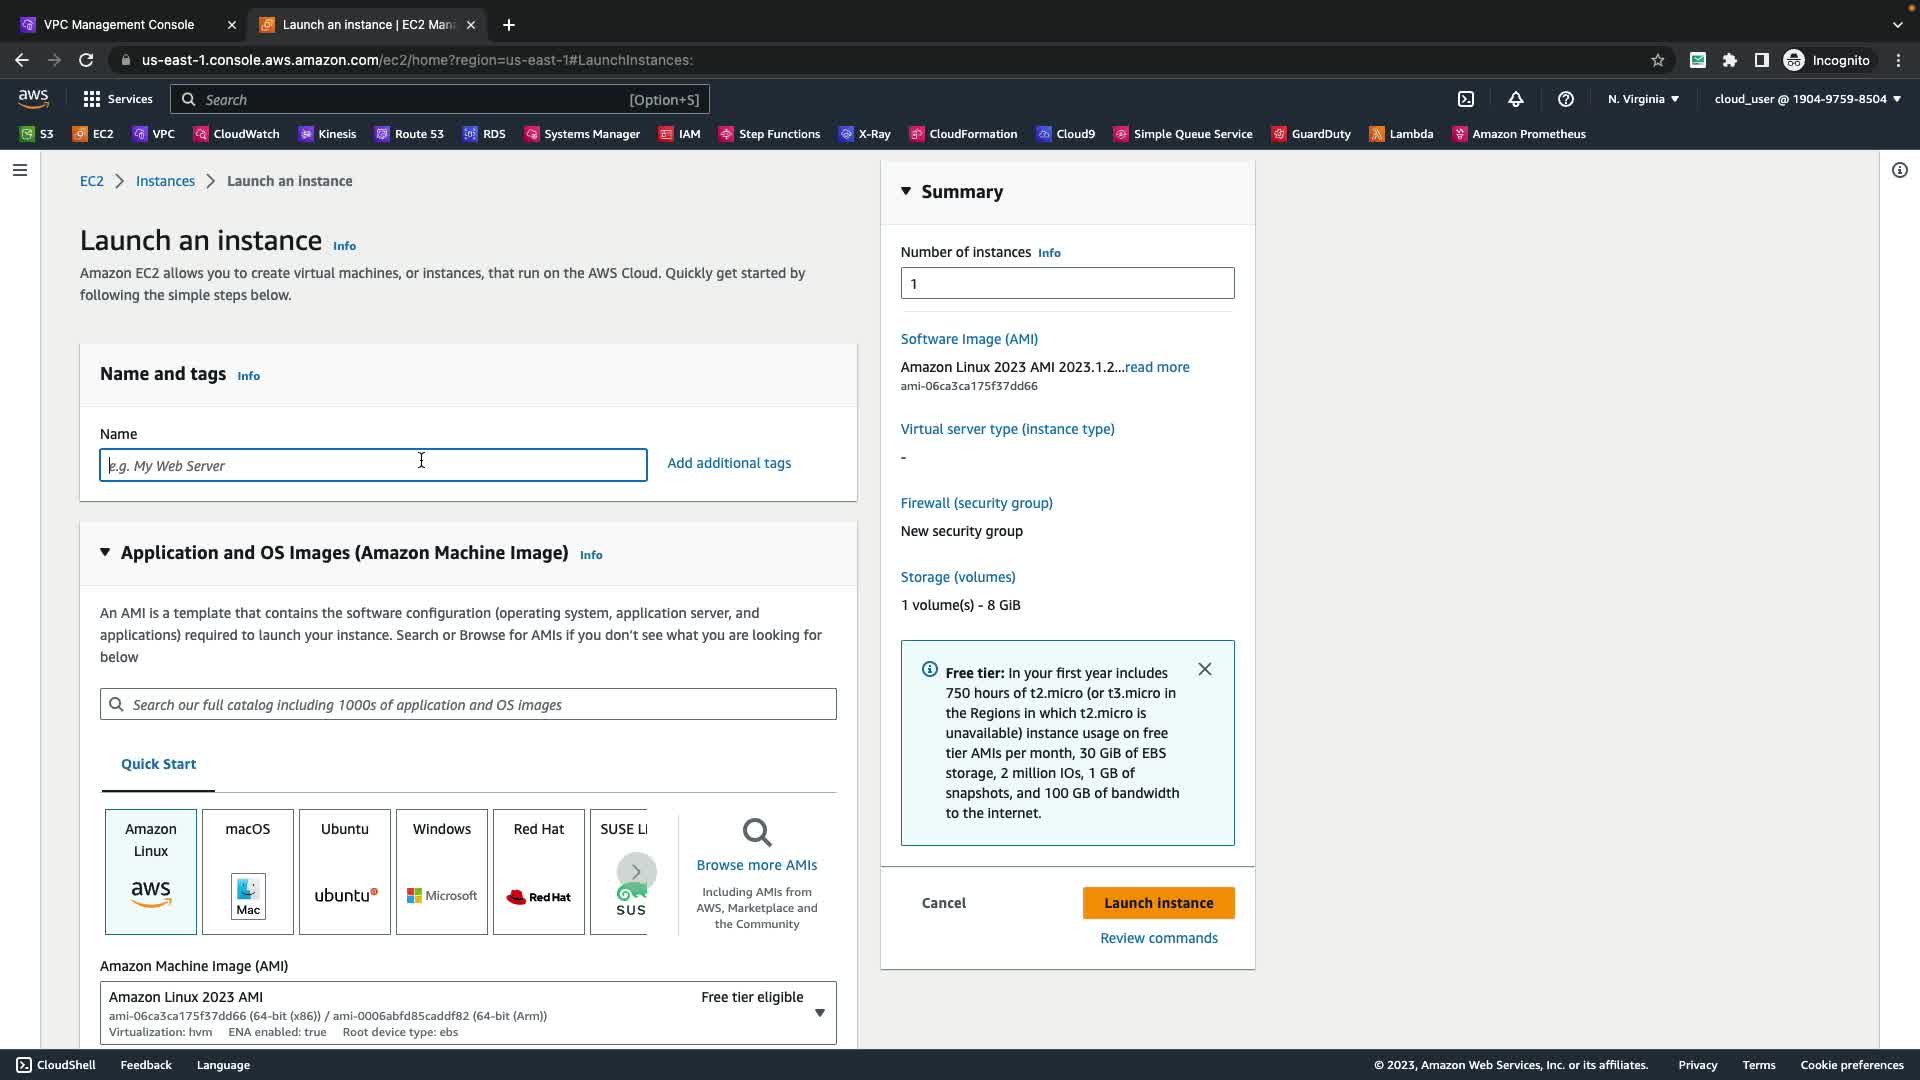Click the Launch instance button
The width and height of the screenshot is (1920, 1080).
[1158, 903]
